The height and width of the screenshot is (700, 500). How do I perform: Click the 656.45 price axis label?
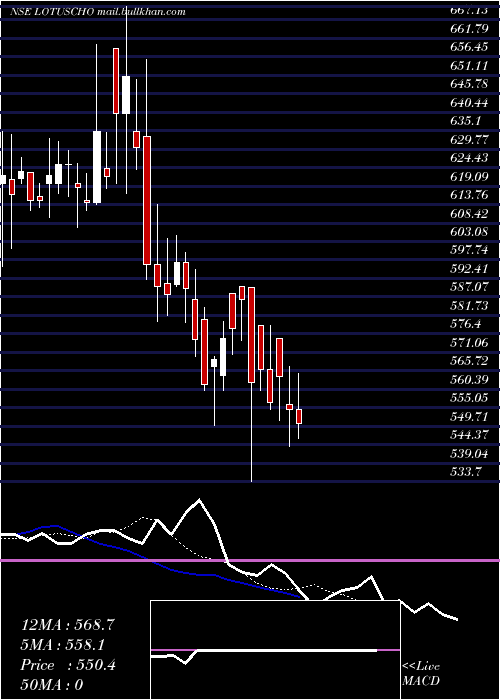(470, 48)
